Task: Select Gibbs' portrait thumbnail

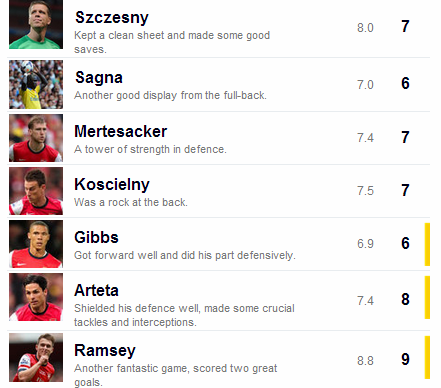Action: tap(36, 244)
